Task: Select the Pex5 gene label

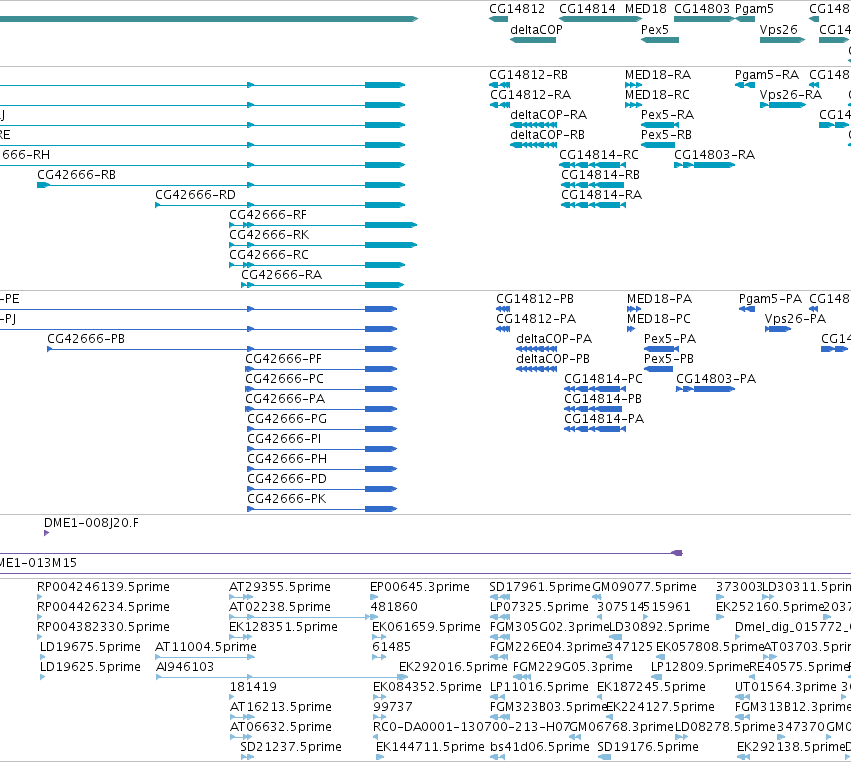Action: (x=655, y=30)
